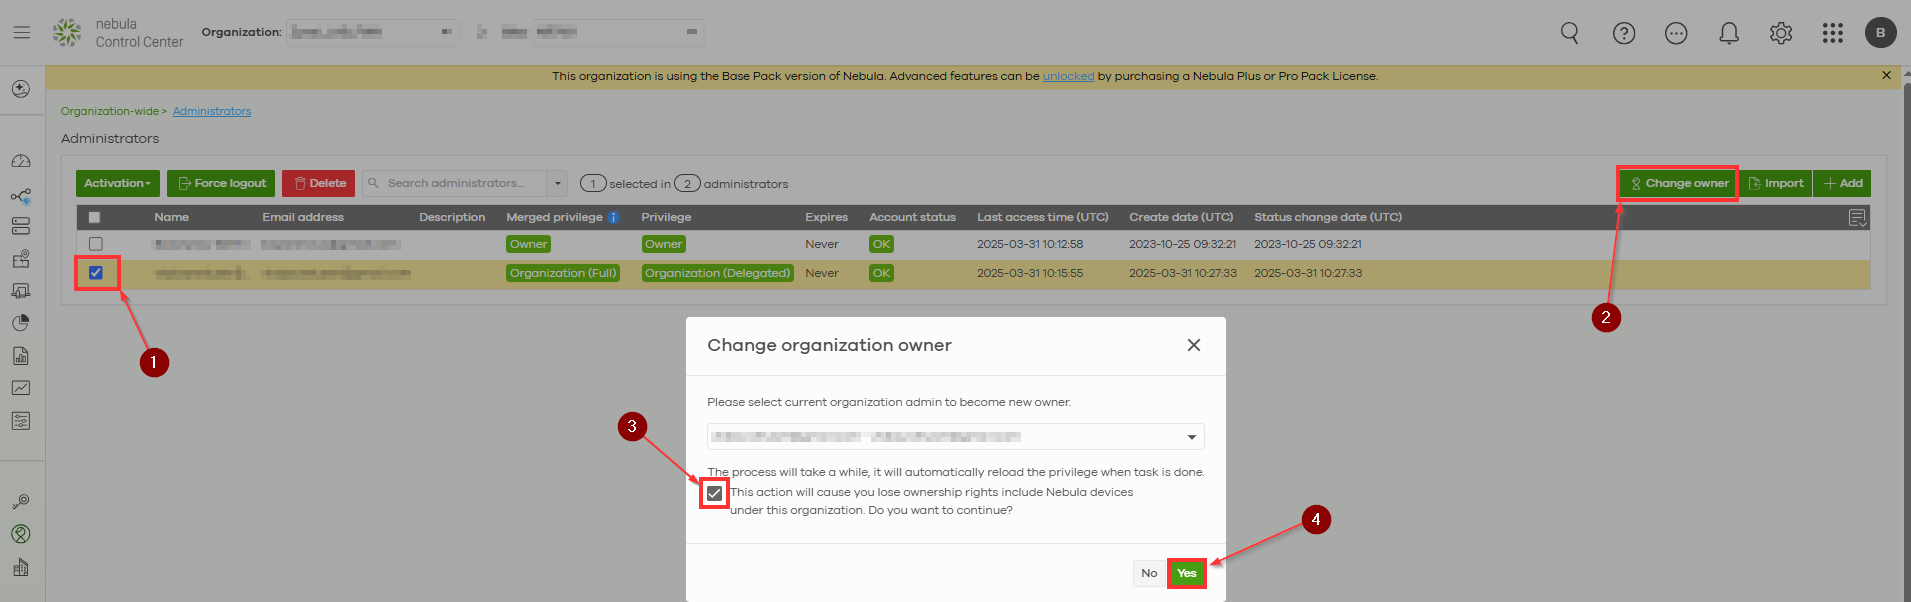Expand the search administrators filter arrow
The height and width of the screenshot is (602, 1911).
(x=558, y=183)
